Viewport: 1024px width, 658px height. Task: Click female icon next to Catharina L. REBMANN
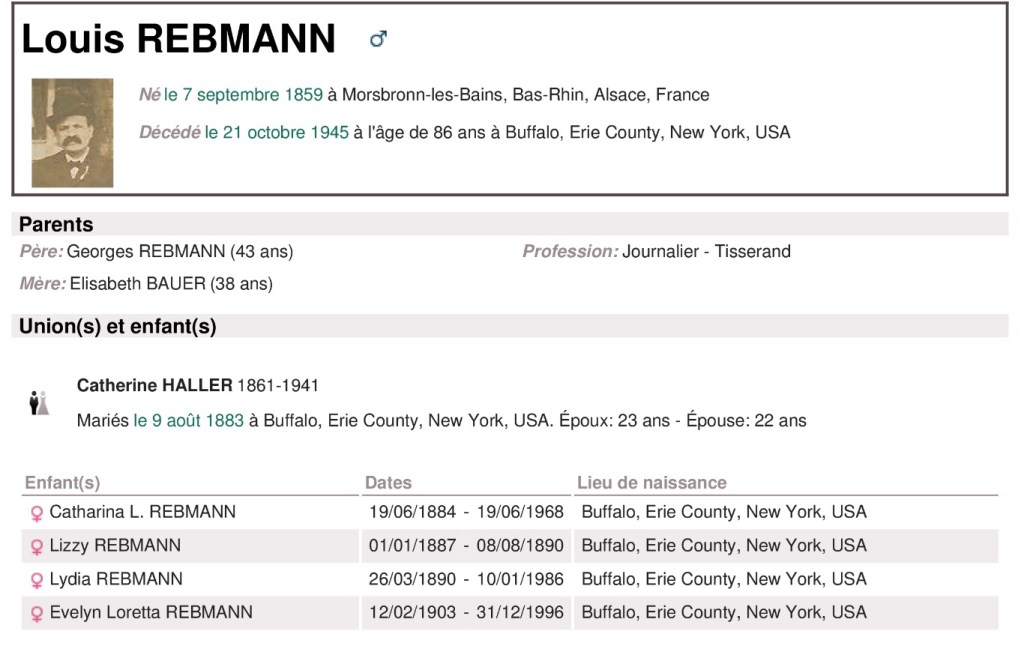tap(37, 513)
